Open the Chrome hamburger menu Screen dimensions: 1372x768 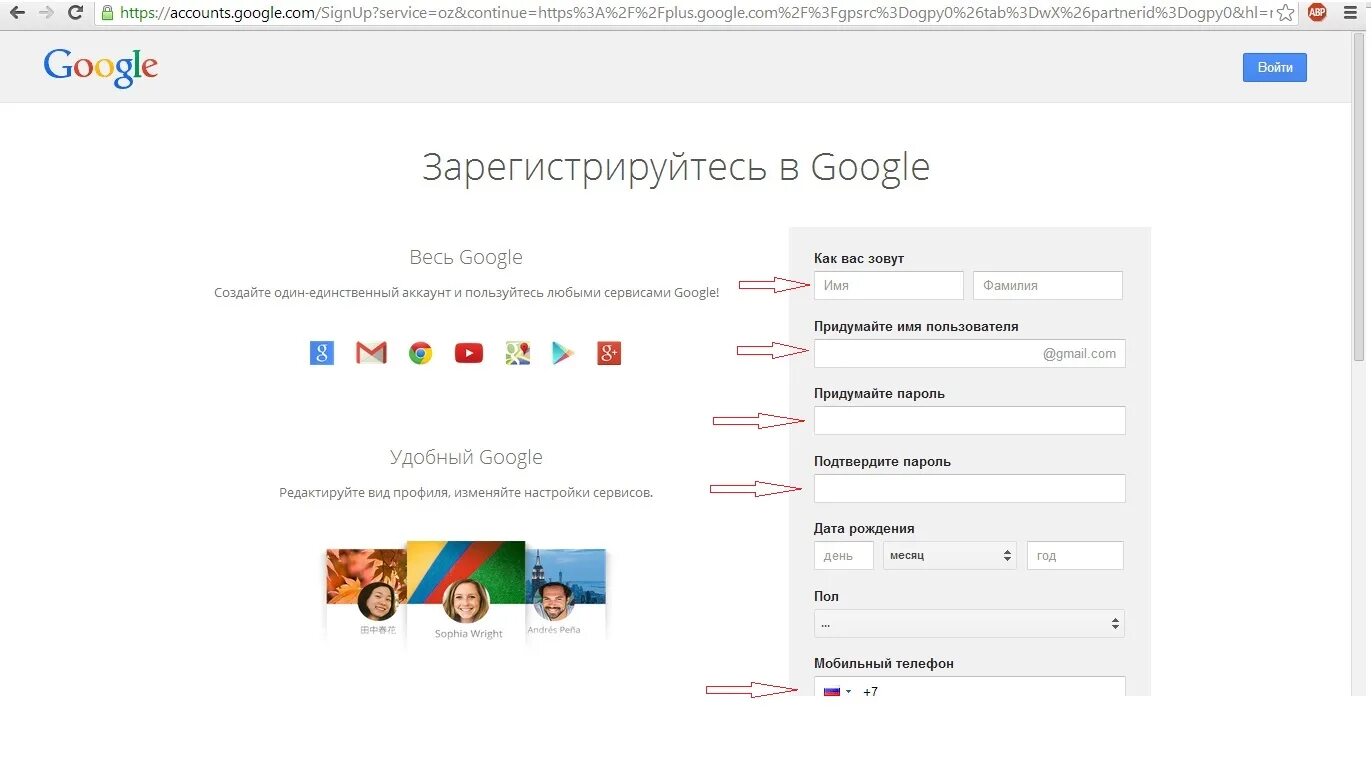(x=1350, y=13)
